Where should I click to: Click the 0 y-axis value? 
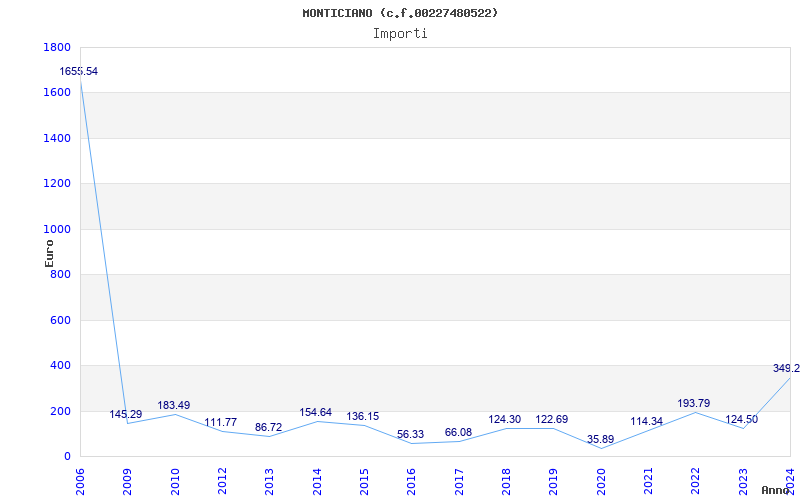(x=67, y=457)
